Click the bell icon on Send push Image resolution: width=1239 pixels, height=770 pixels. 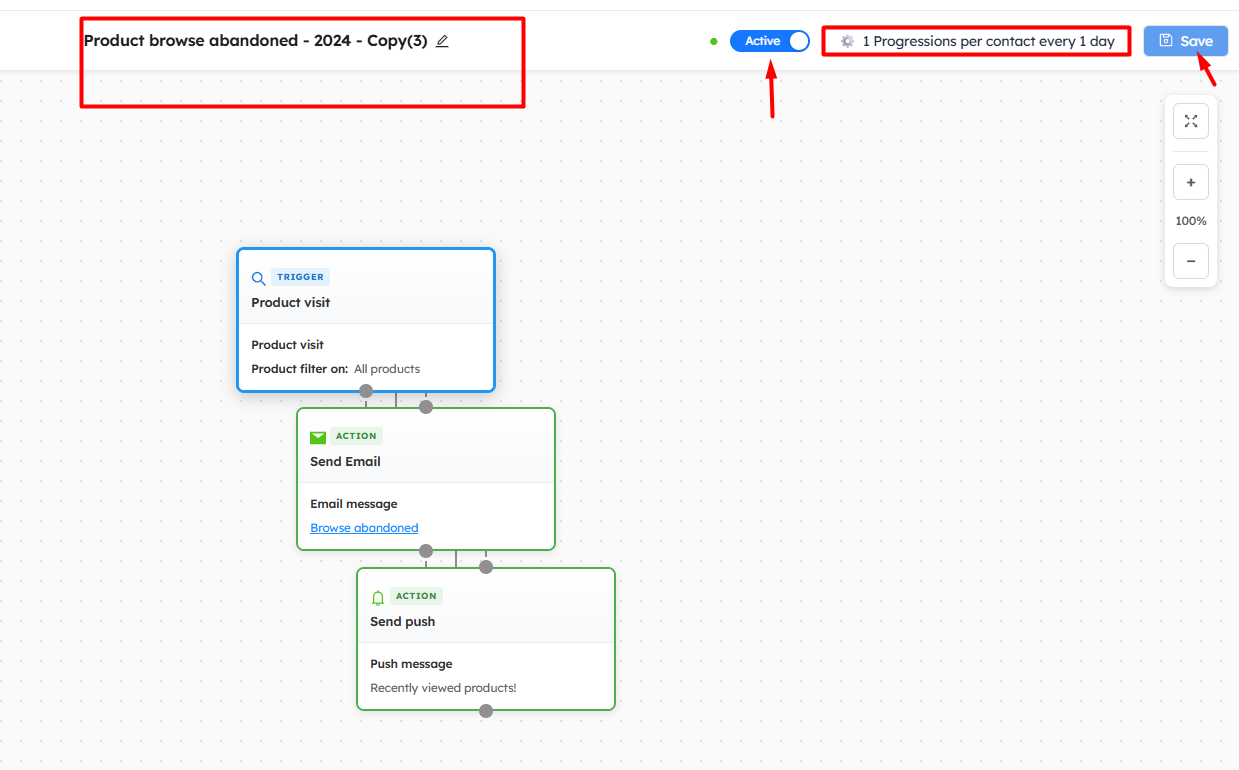(x=378, y=597)
